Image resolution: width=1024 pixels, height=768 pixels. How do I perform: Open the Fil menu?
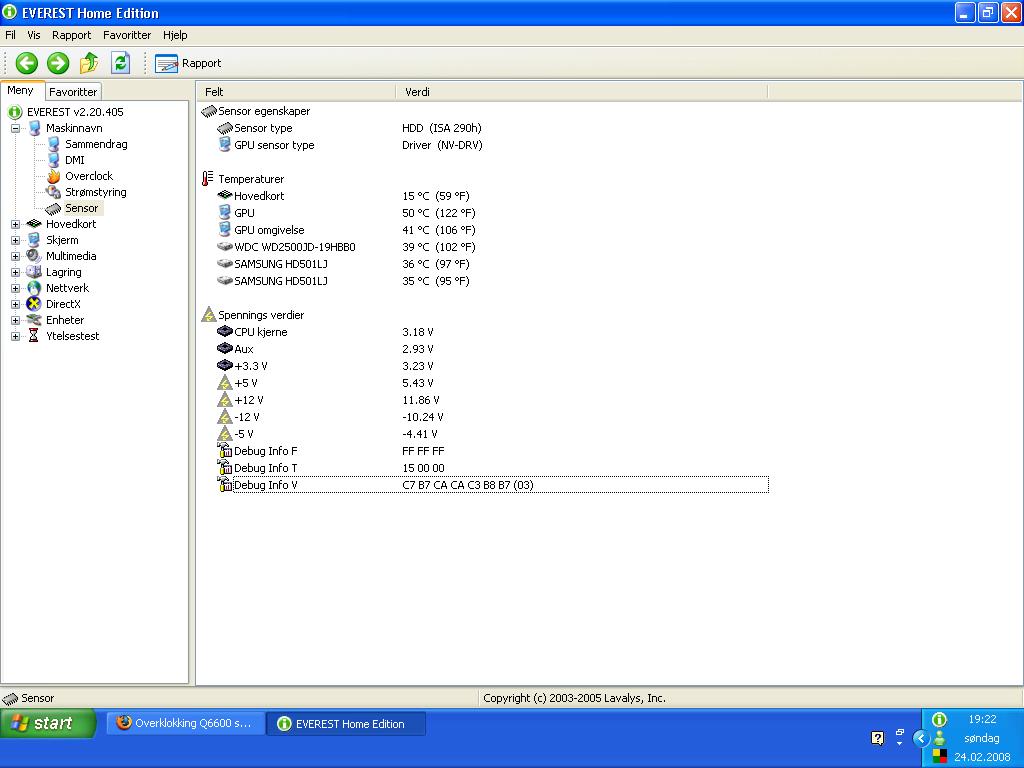[x=10, y=35]
